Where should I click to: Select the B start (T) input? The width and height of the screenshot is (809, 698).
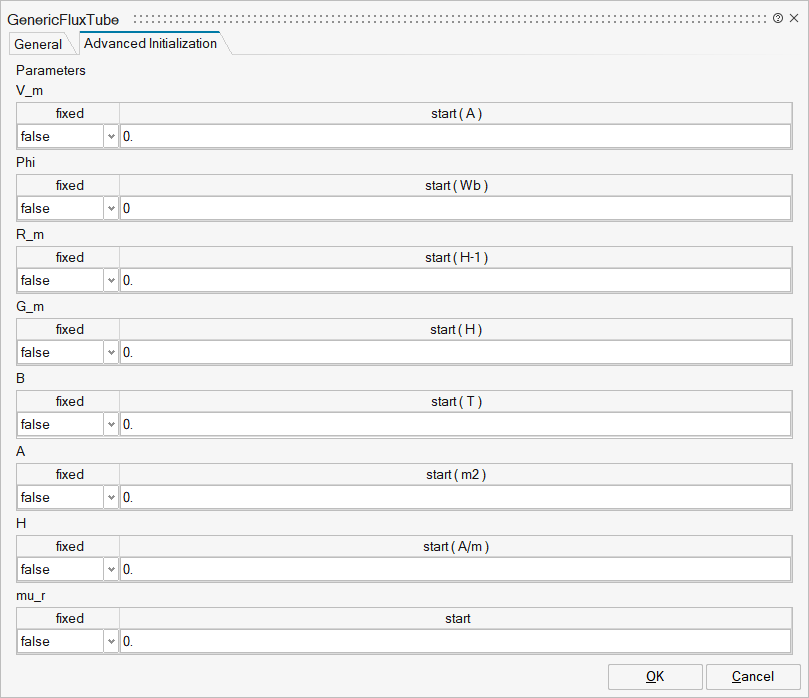(x=457, y=425)
